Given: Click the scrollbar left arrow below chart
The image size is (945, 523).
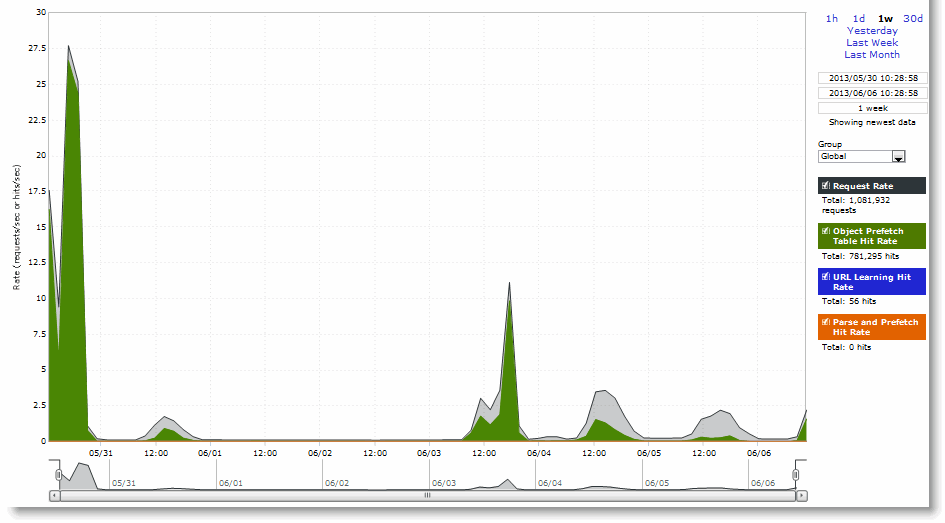Looking at the screenshot, I should click(x=55, y=496).
